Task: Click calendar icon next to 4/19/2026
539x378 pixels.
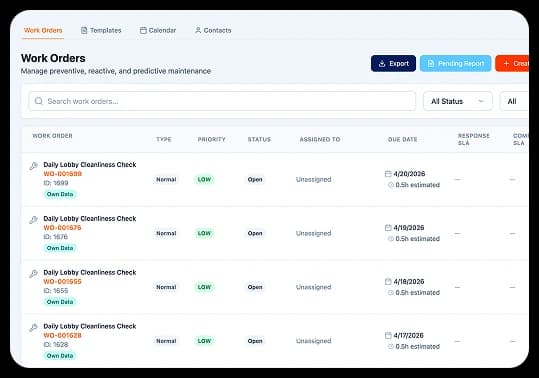Action: click(x=388, y=228)
